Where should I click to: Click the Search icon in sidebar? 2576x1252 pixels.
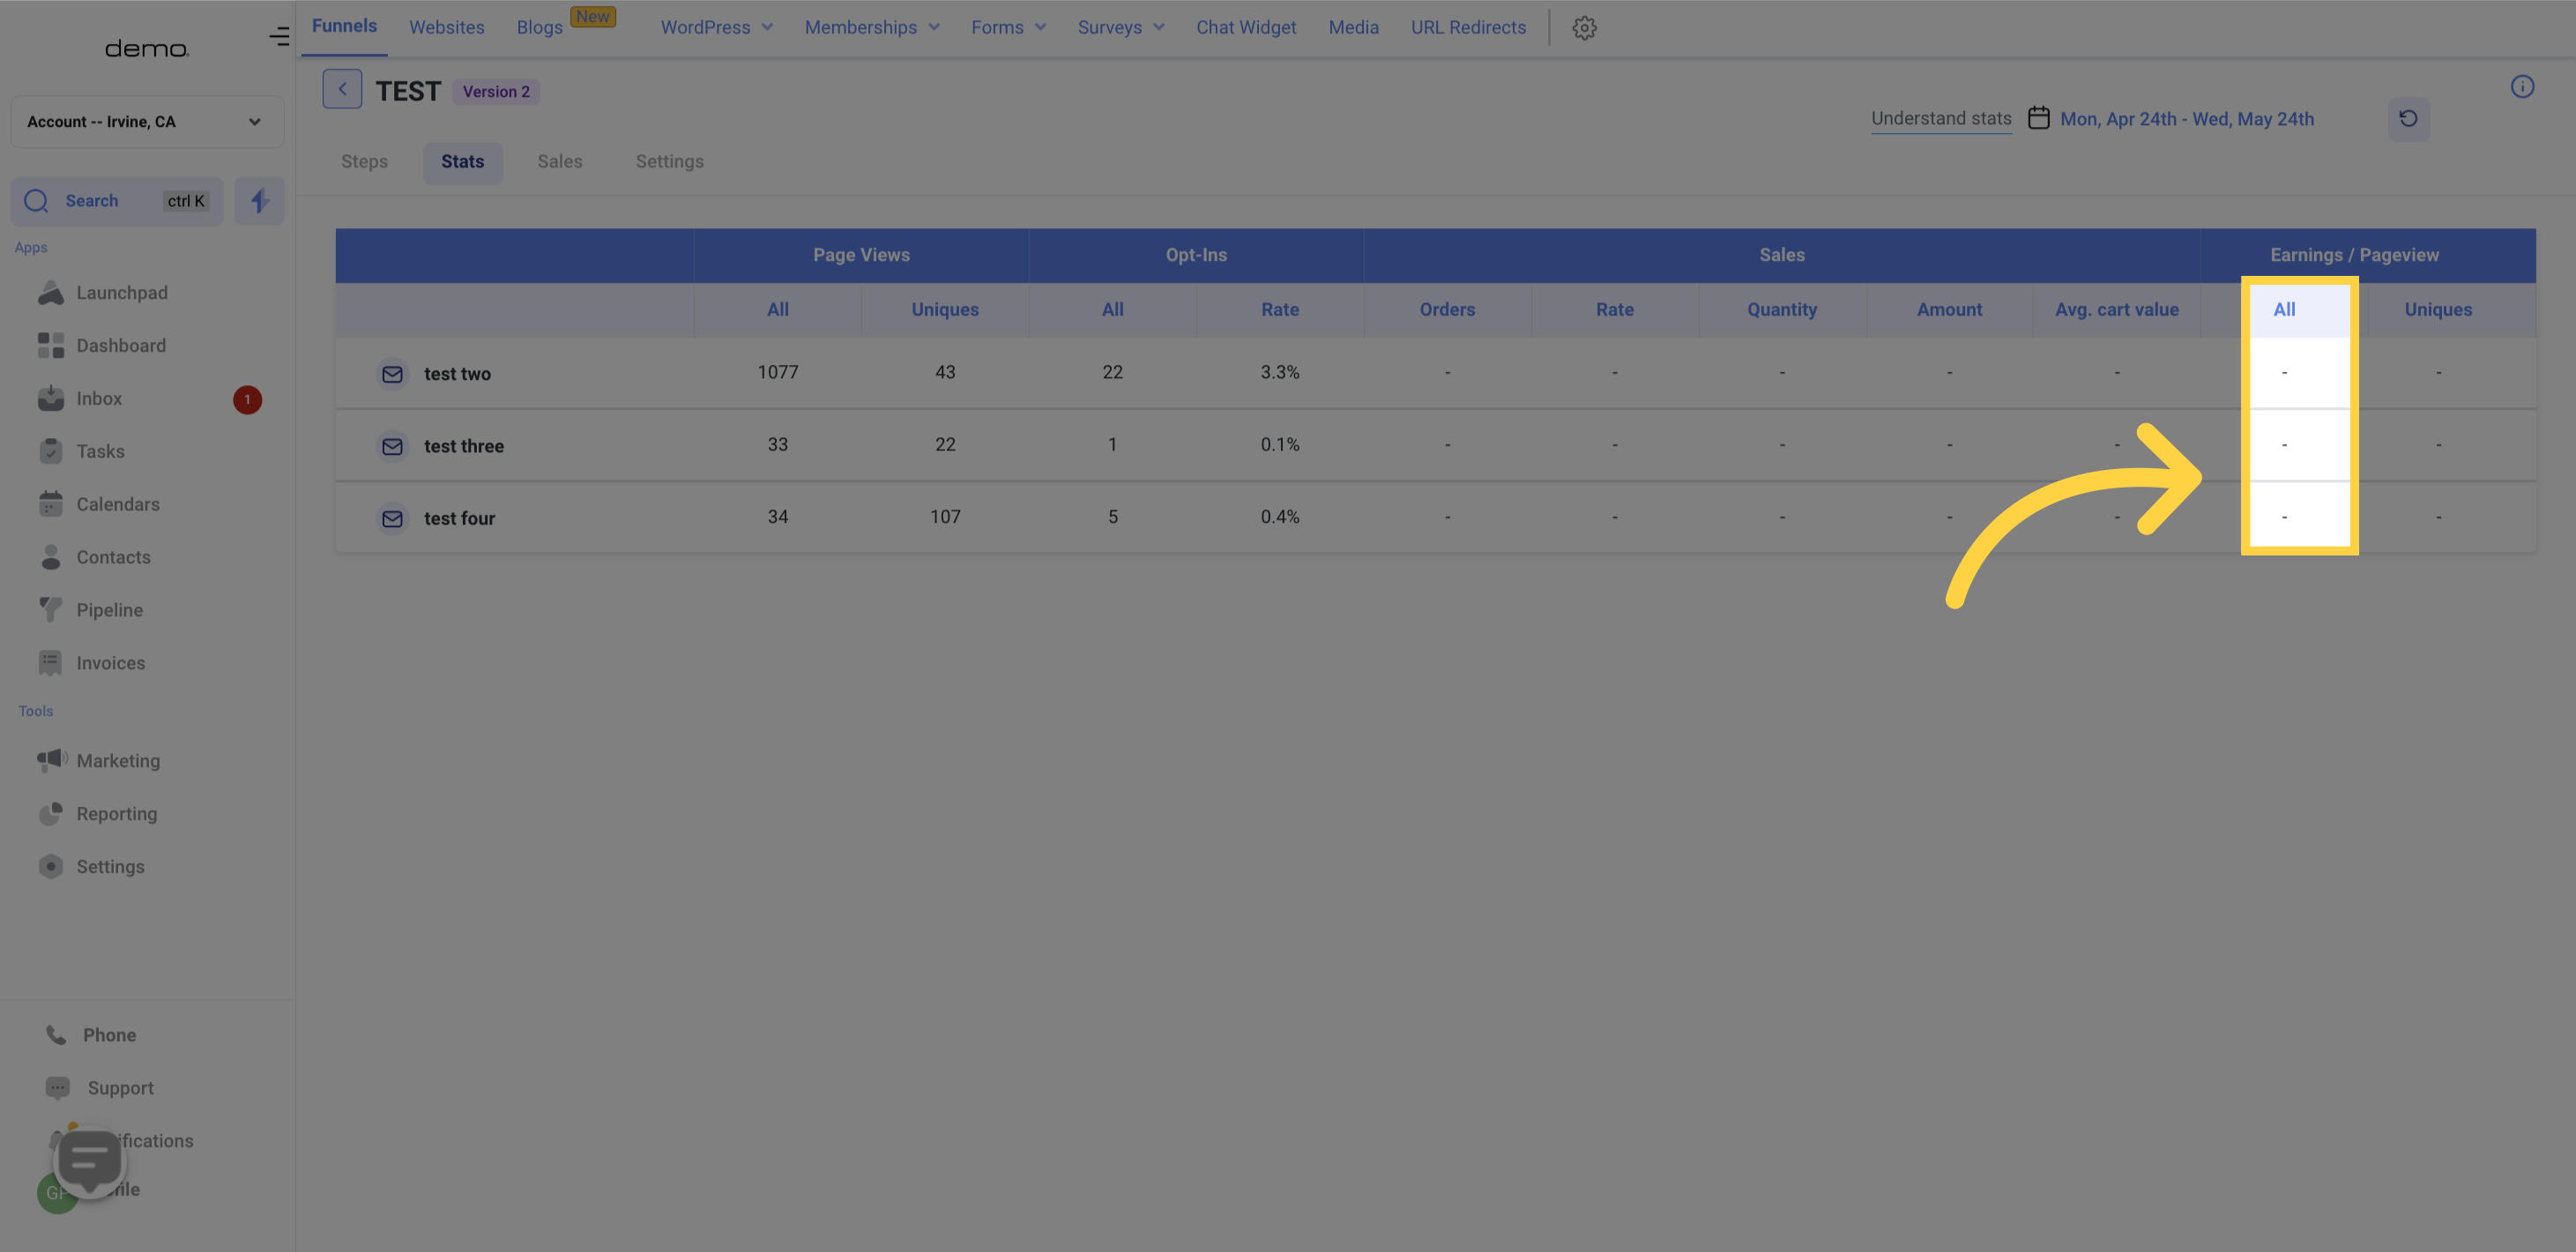[38, 202]
